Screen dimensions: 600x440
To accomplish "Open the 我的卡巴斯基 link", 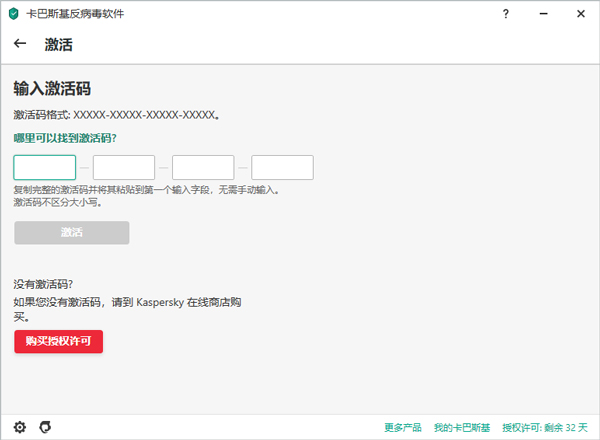I will click(462, 427).
